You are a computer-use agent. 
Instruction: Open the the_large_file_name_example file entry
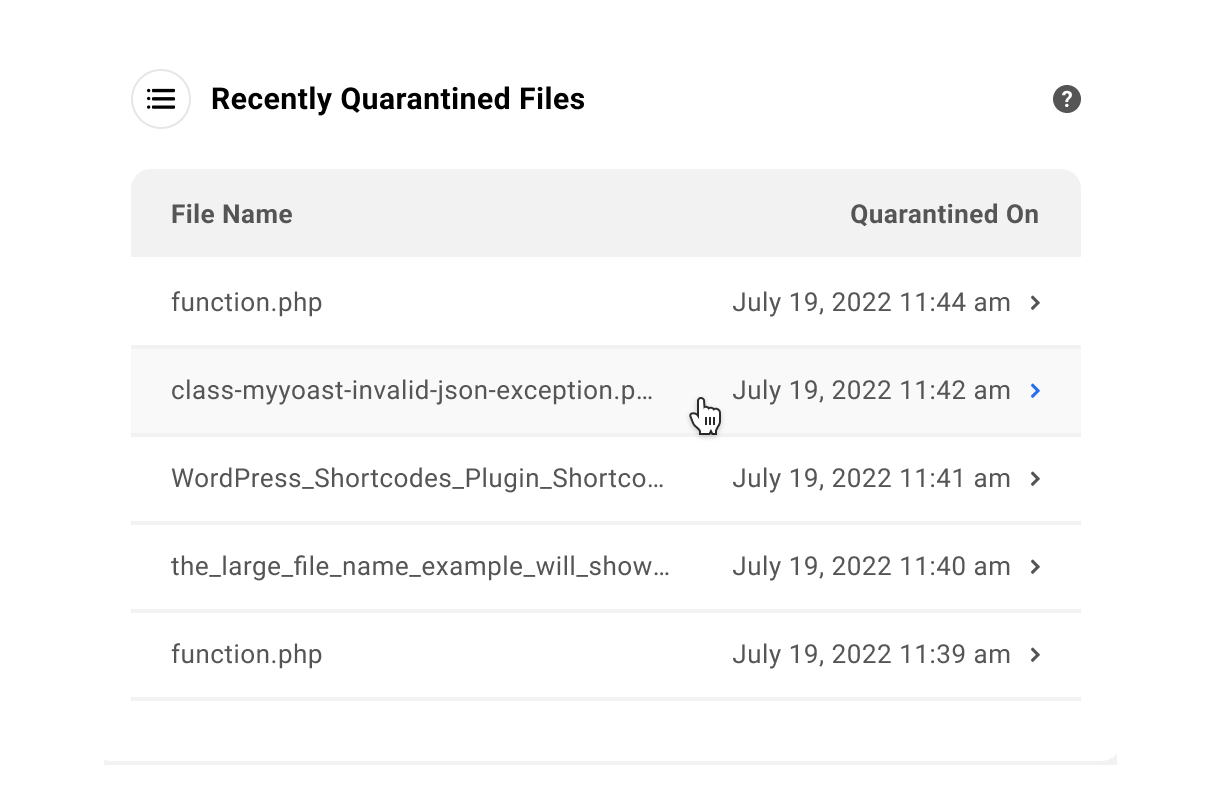coord(420,566)
